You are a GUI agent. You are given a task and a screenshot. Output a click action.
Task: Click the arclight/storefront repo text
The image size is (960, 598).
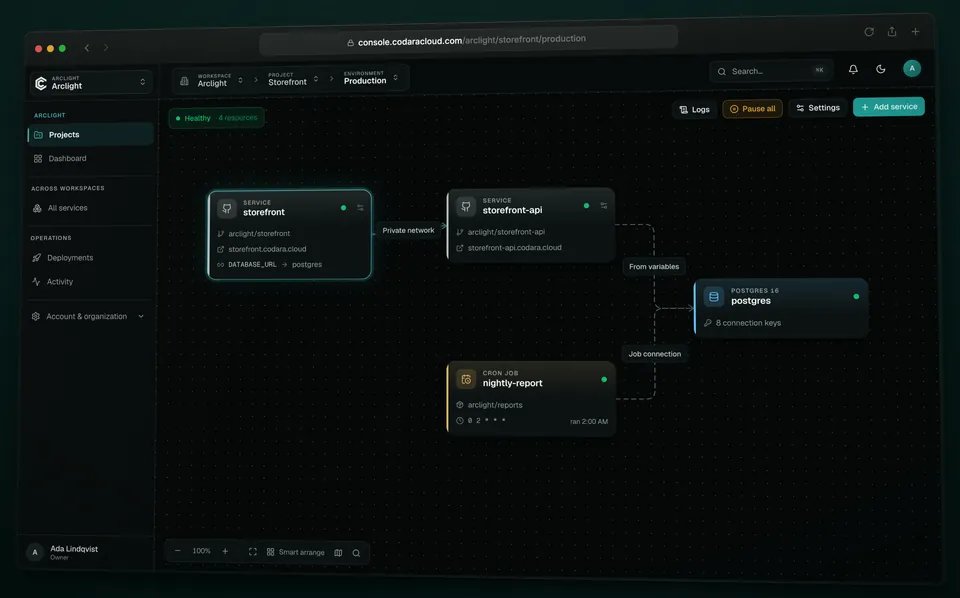coord(259,234)
